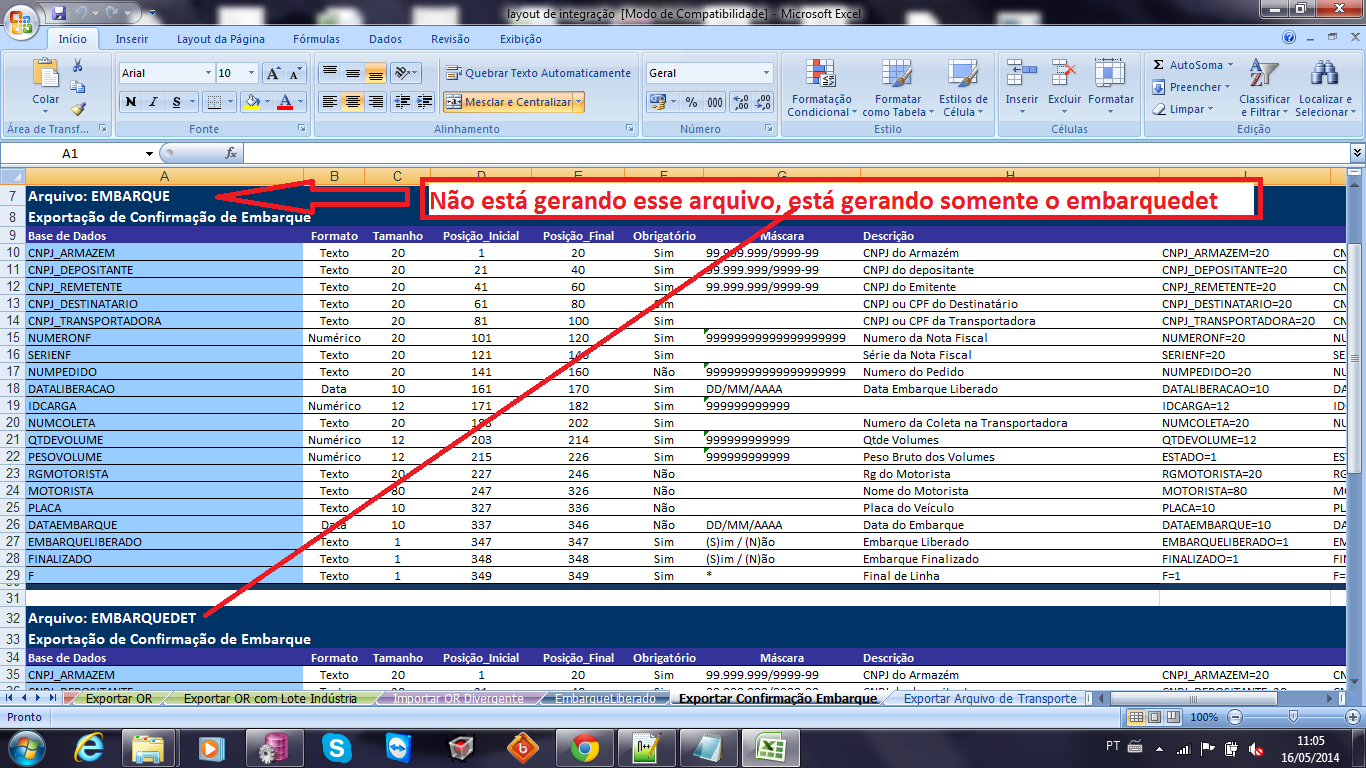The height and width of the screenshot is (768, 1366).
Task: Click the zoom slider in status bar
Action: (1293, 717)
